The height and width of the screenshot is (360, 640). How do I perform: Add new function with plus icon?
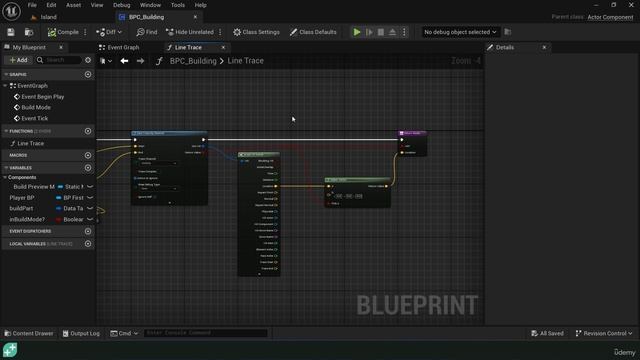pyautogui.click(x=88, y=131)
